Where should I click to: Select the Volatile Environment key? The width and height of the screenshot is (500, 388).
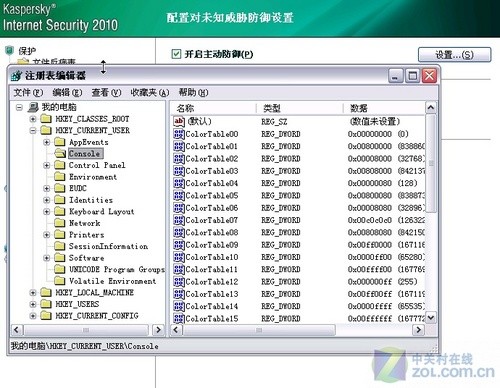(x=112, y=281)
